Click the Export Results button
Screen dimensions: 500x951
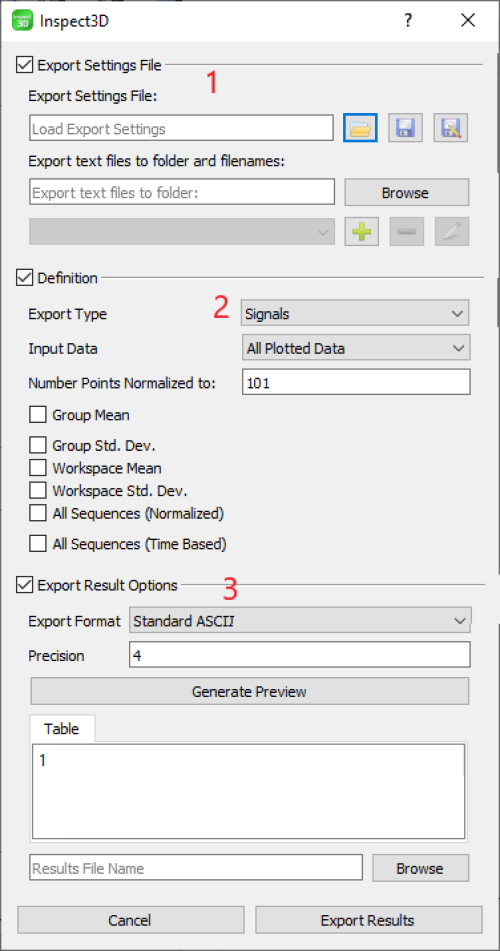(368, 920)
